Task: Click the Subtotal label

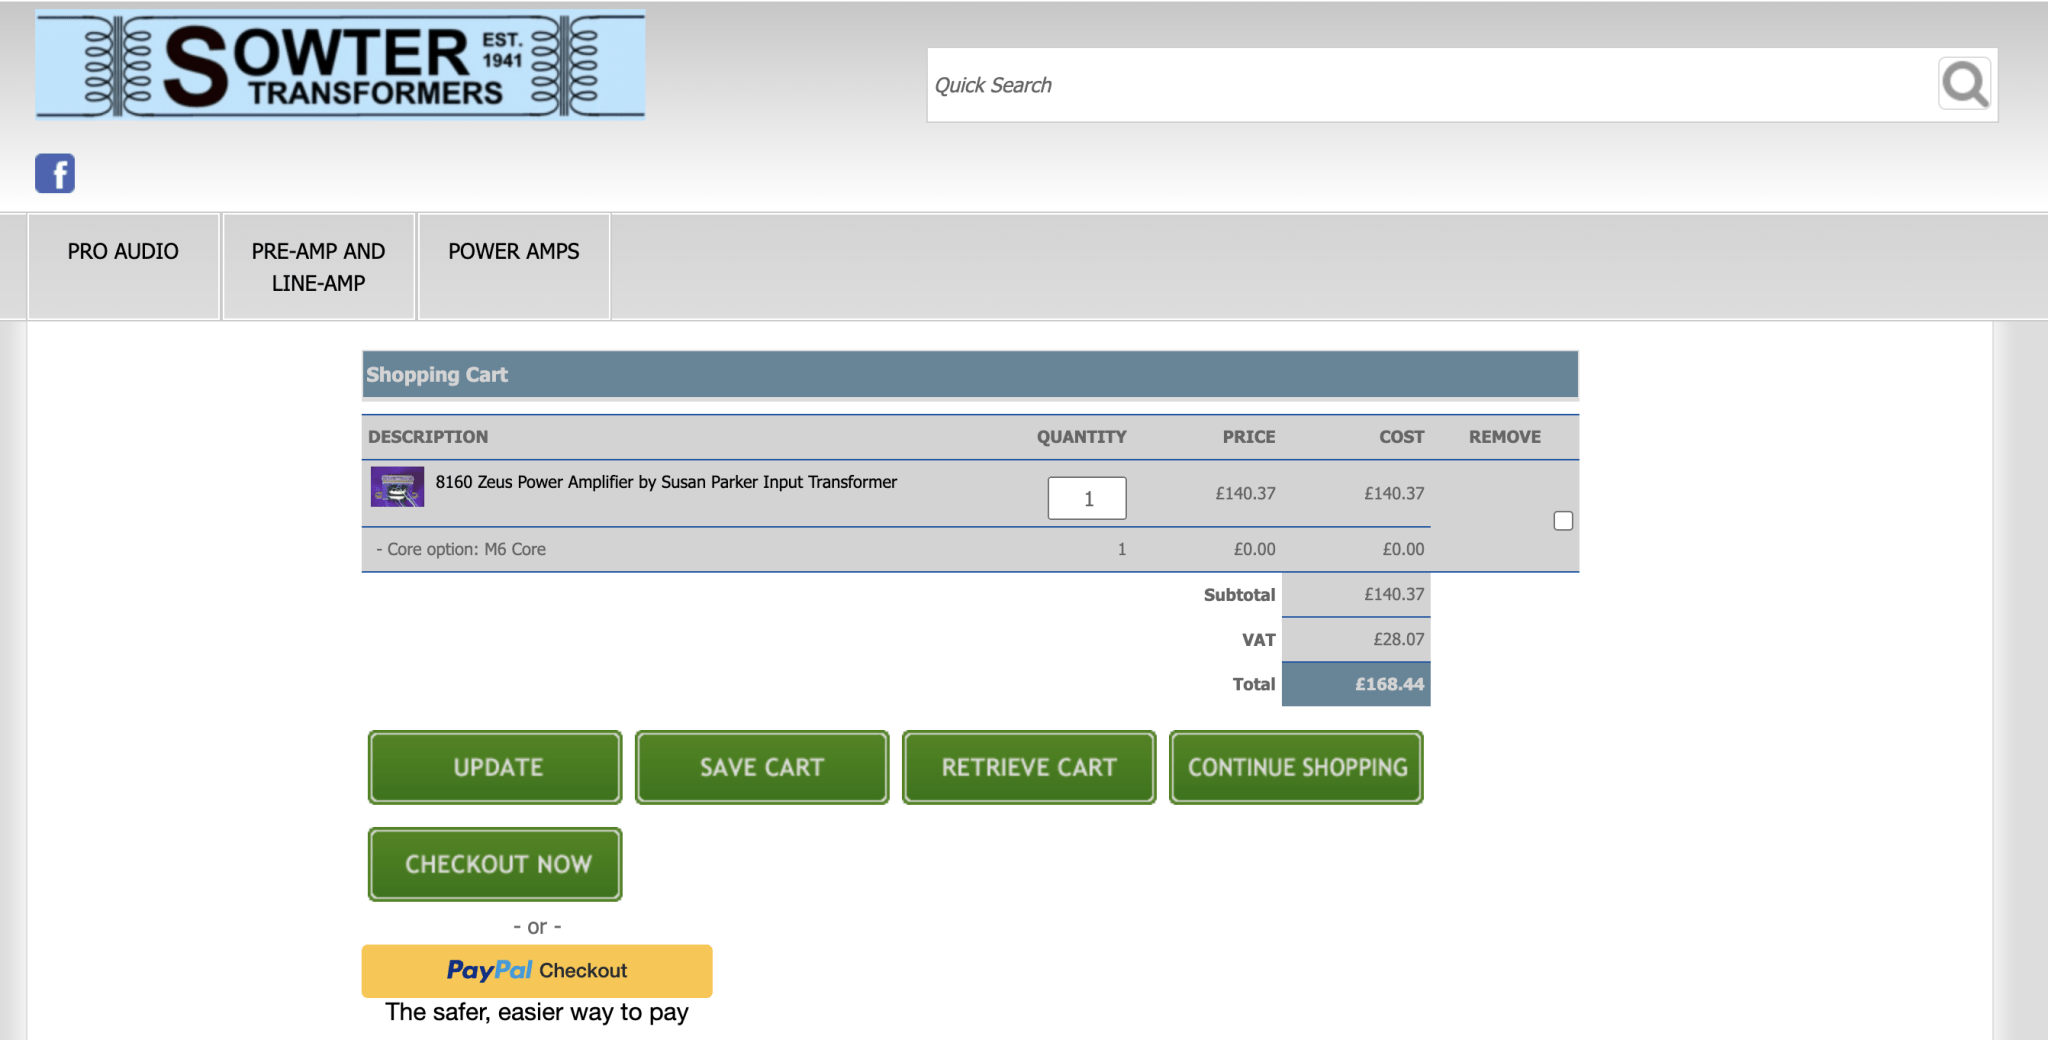Action: [x=1239, y=595]
